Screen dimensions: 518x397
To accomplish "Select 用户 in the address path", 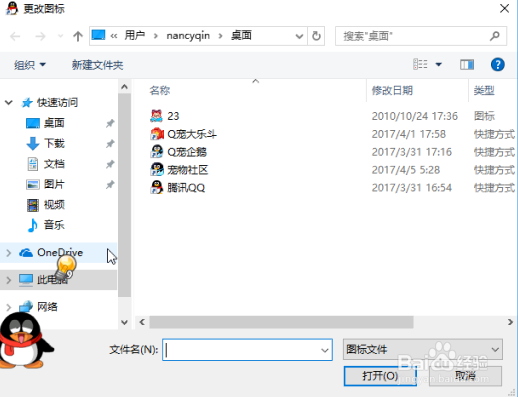I will [x=135, y=35].
